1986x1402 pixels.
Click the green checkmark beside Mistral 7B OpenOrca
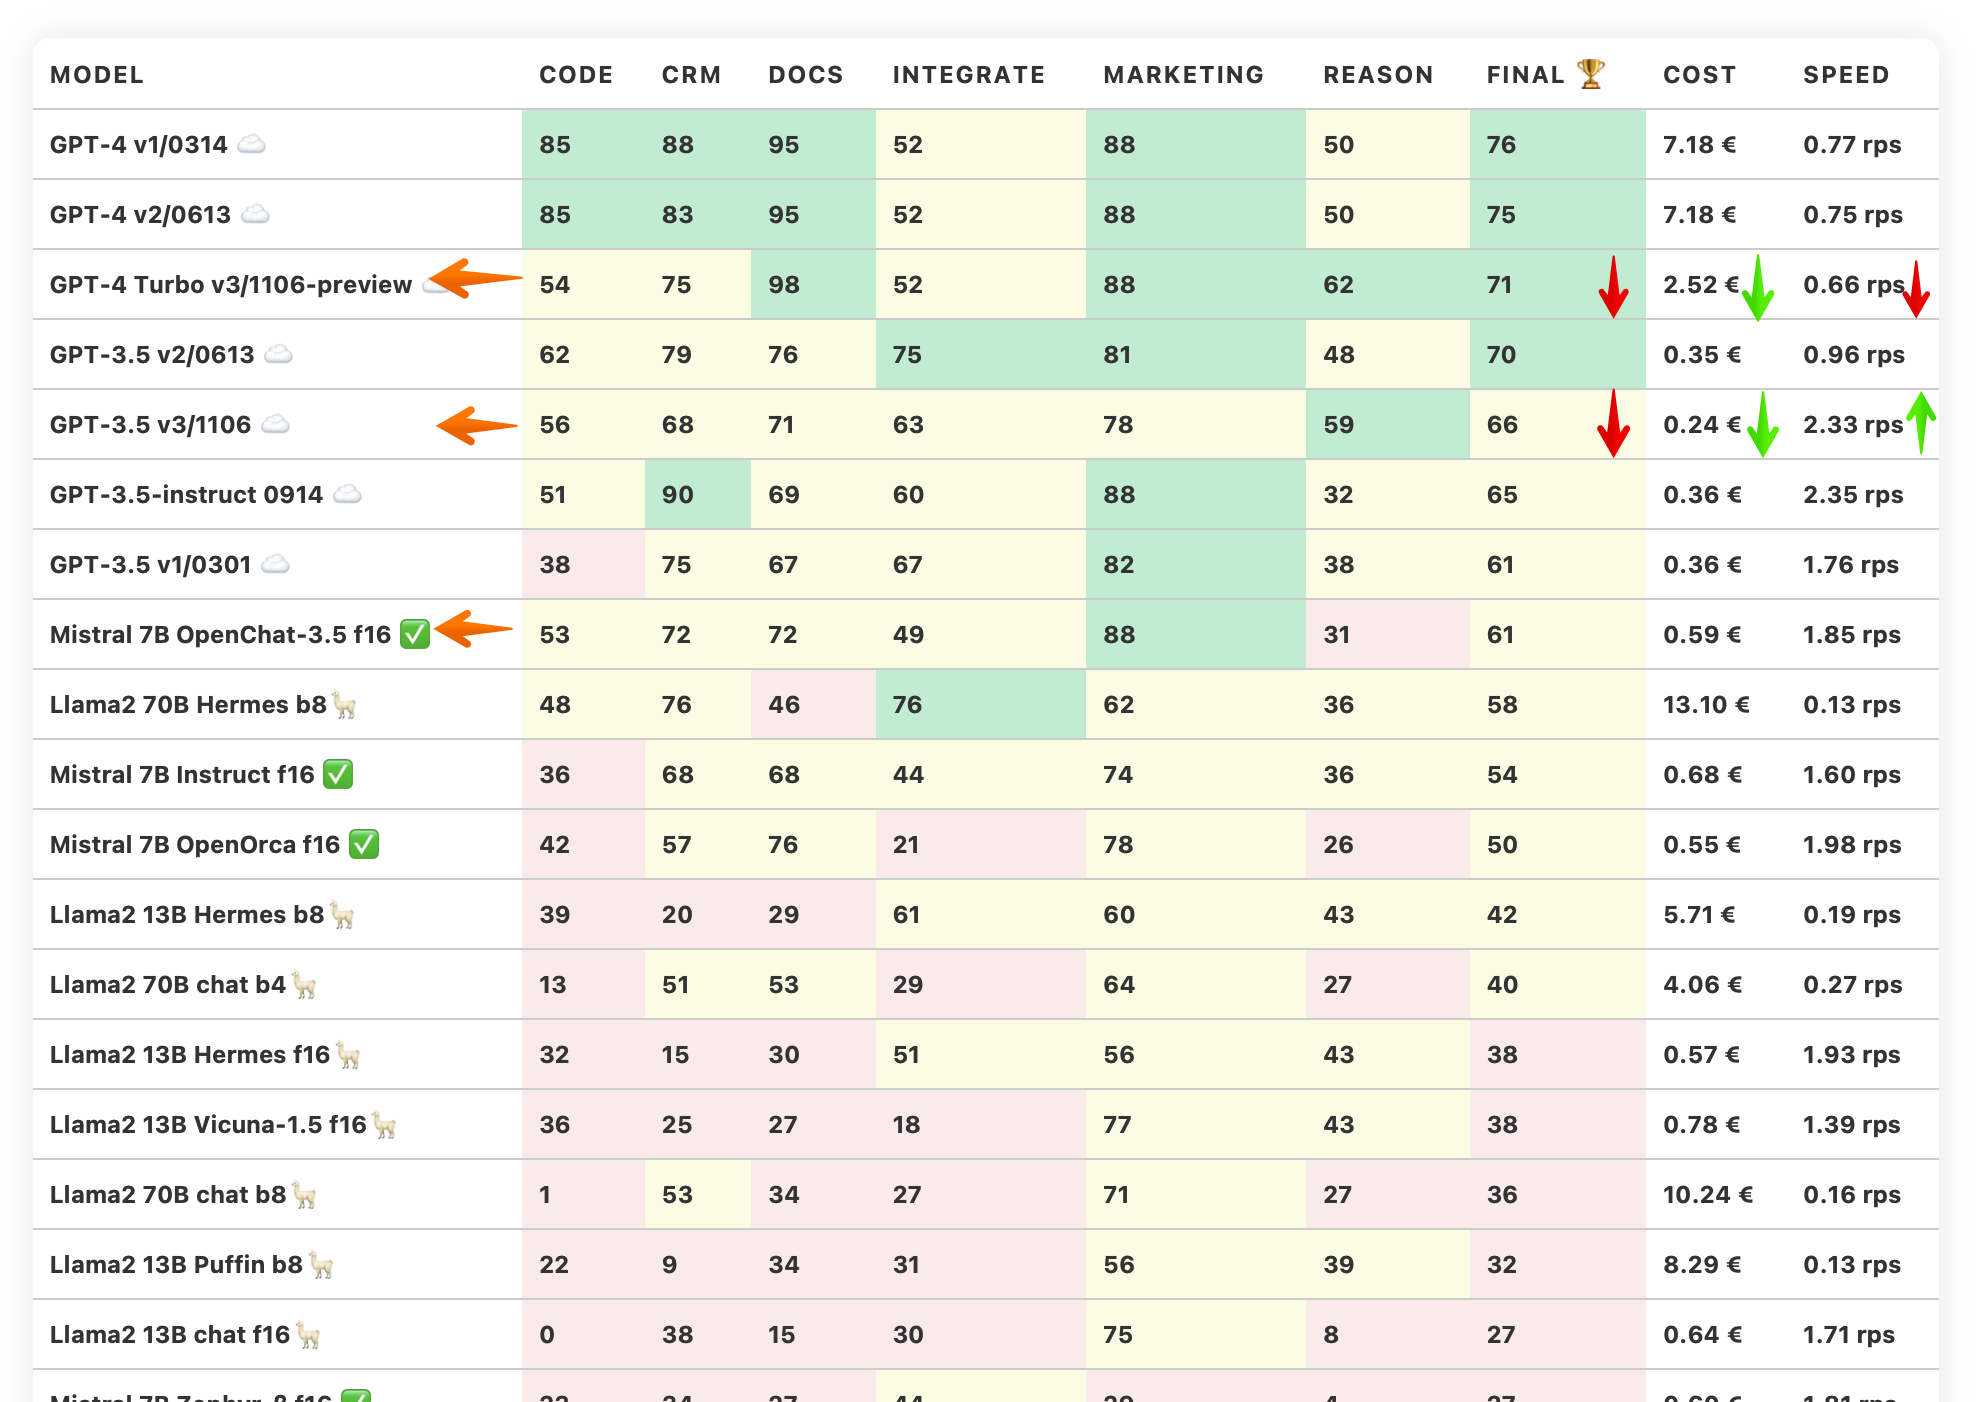tap(364, 844)
